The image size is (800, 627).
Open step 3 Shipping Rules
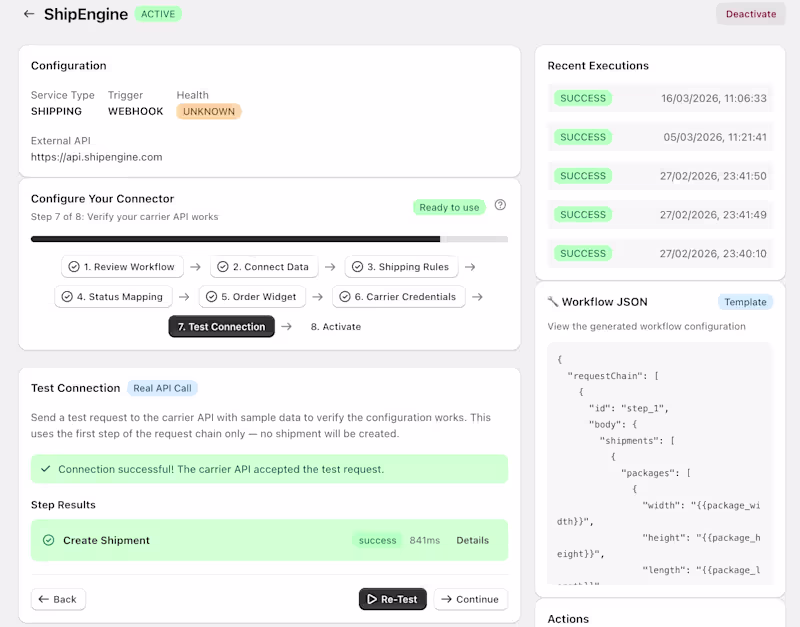(402, 267)
